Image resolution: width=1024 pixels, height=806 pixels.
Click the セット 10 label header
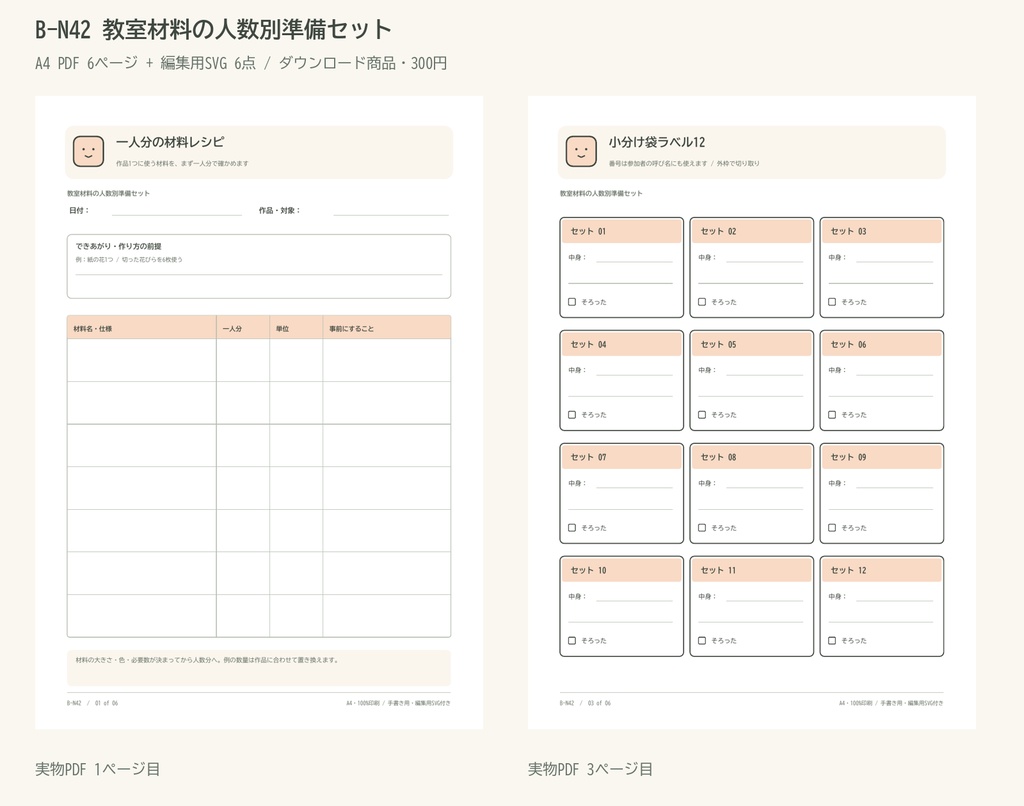(x=622, y=570)
